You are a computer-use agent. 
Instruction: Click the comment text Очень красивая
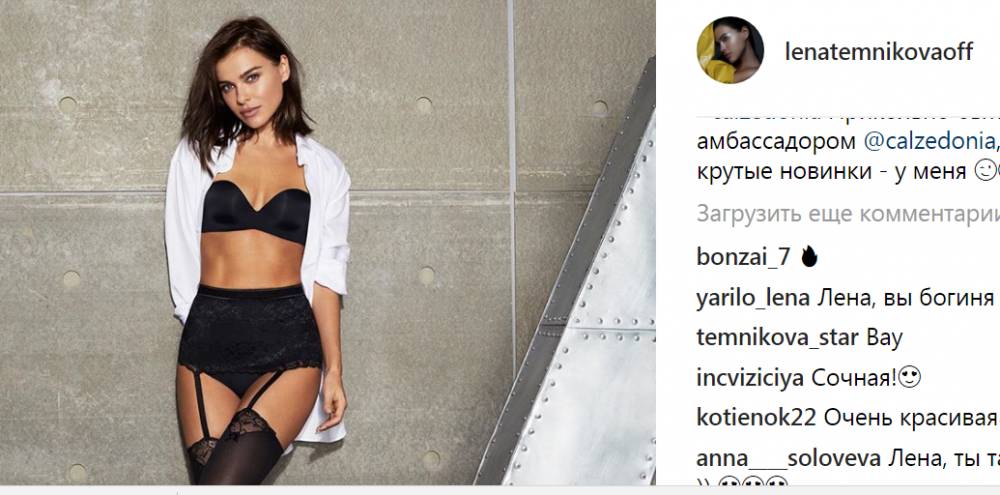click(x=910, y=418)
